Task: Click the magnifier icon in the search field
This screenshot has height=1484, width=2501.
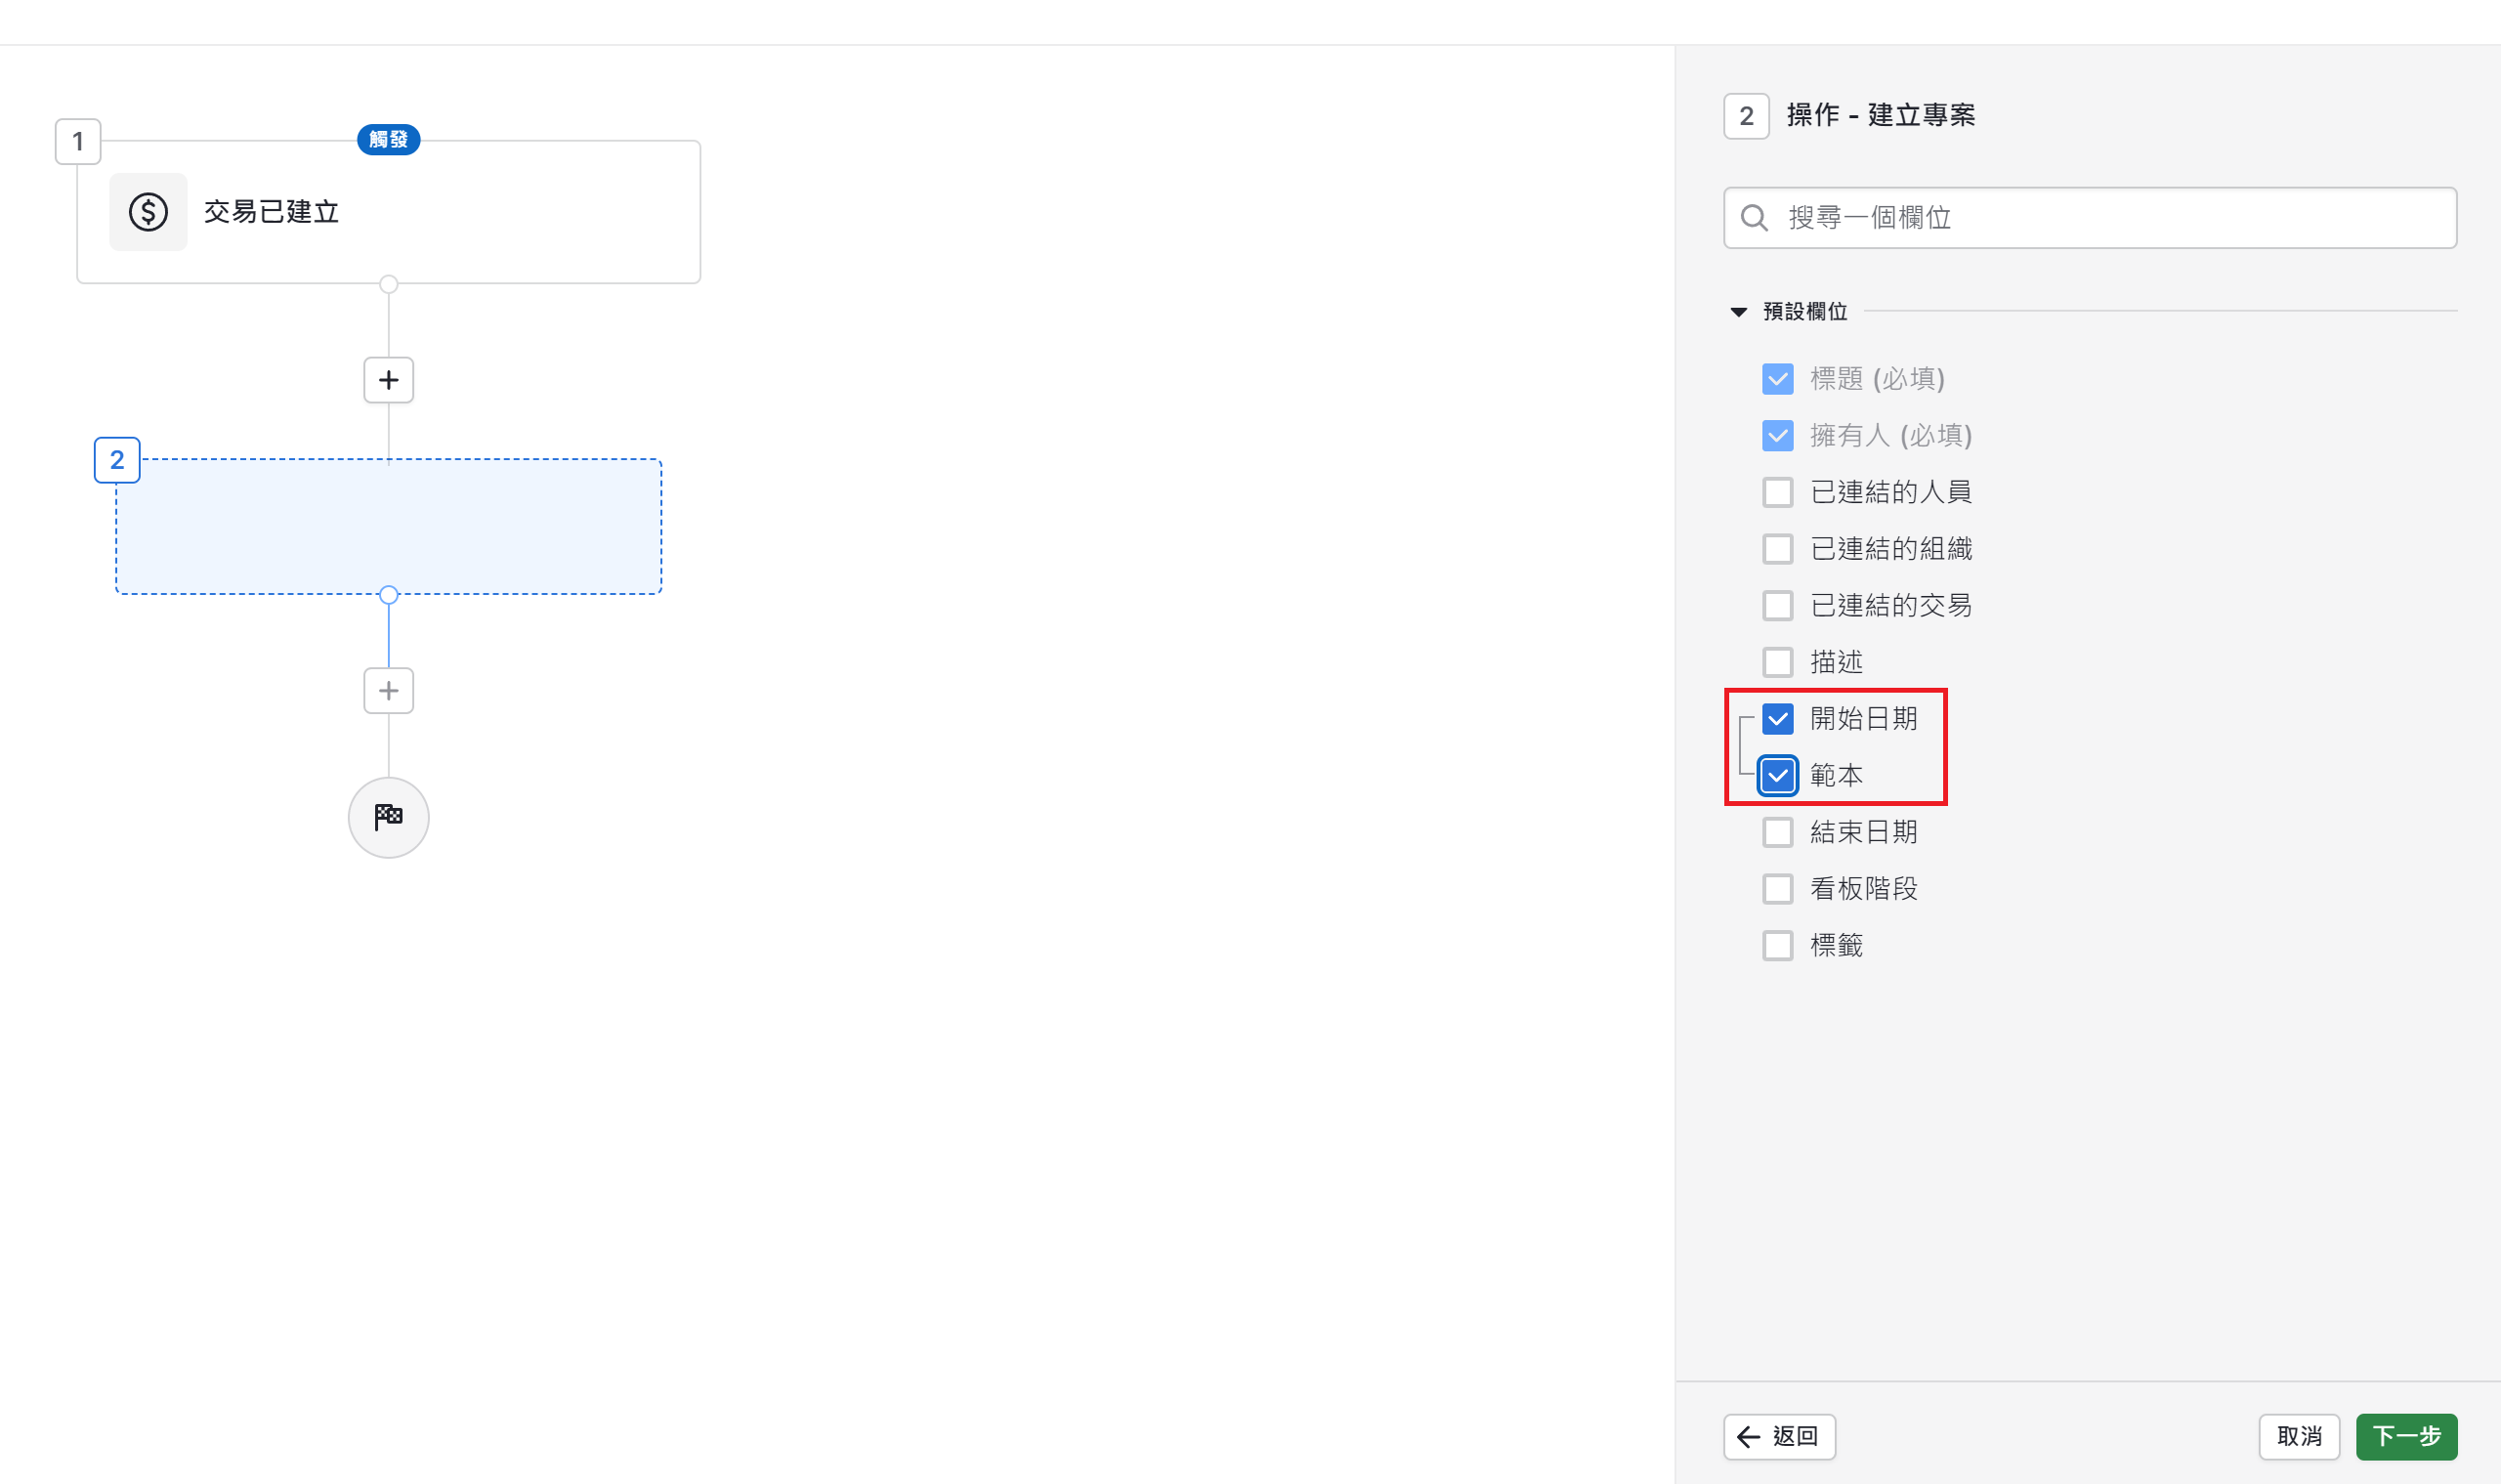Action: 1754,218
